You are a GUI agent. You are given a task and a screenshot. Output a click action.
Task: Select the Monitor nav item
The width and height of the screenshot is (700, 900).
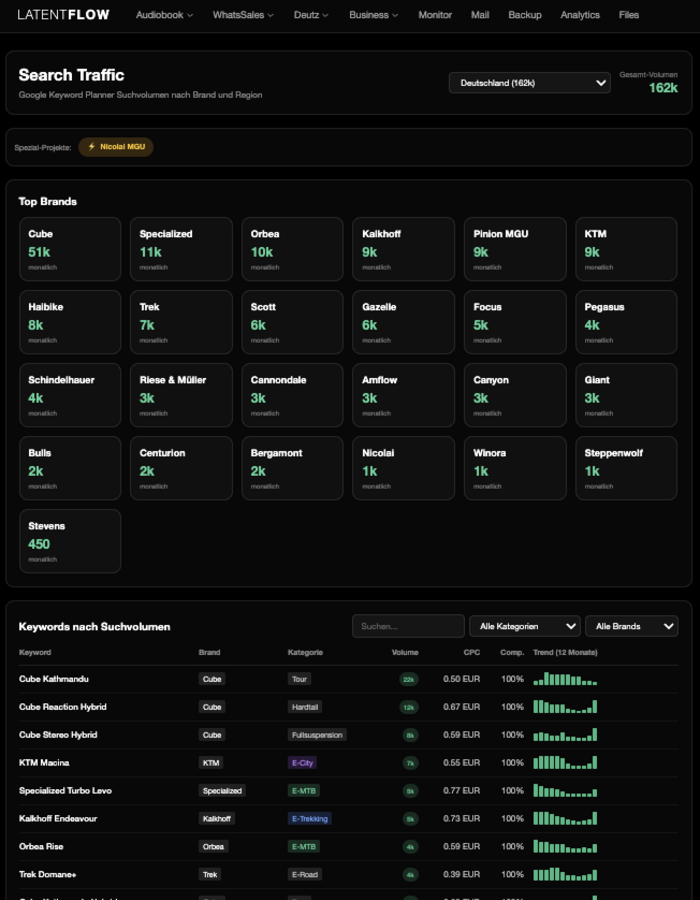pos(435,15)
